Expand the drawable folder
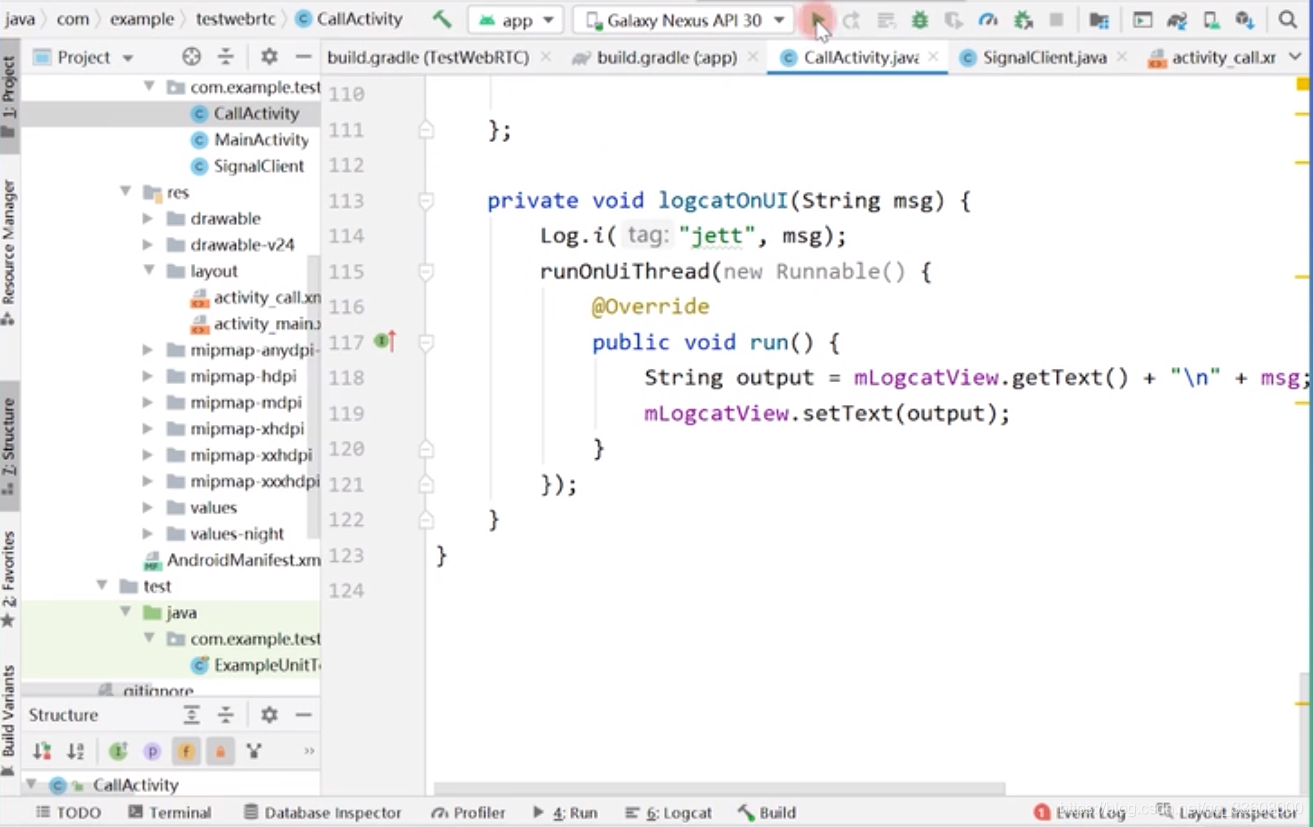 point(148,218)
